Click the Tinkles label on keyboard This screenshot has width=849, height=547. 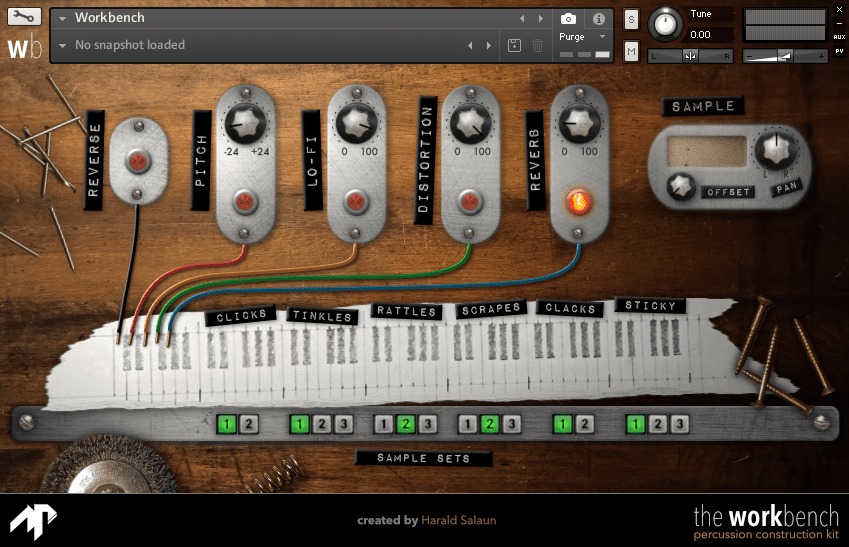pos(322,316)
